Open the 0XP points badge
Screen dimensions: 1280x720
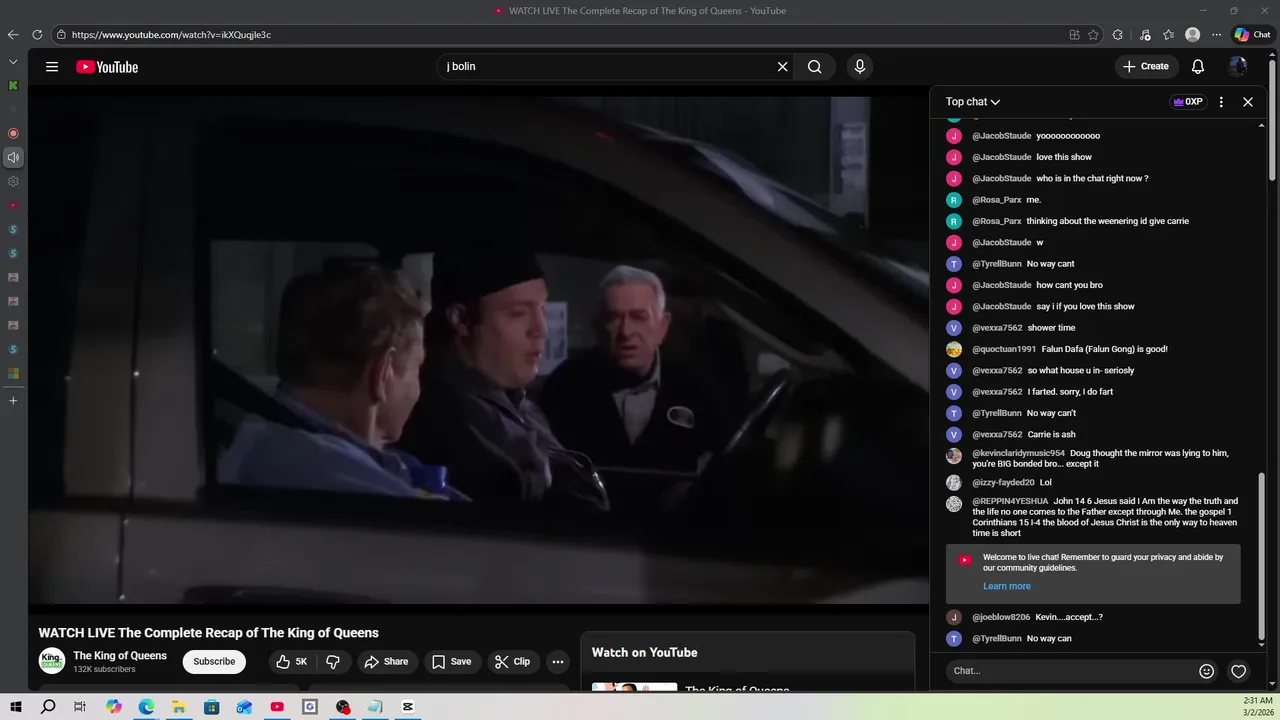(1188, 102)
